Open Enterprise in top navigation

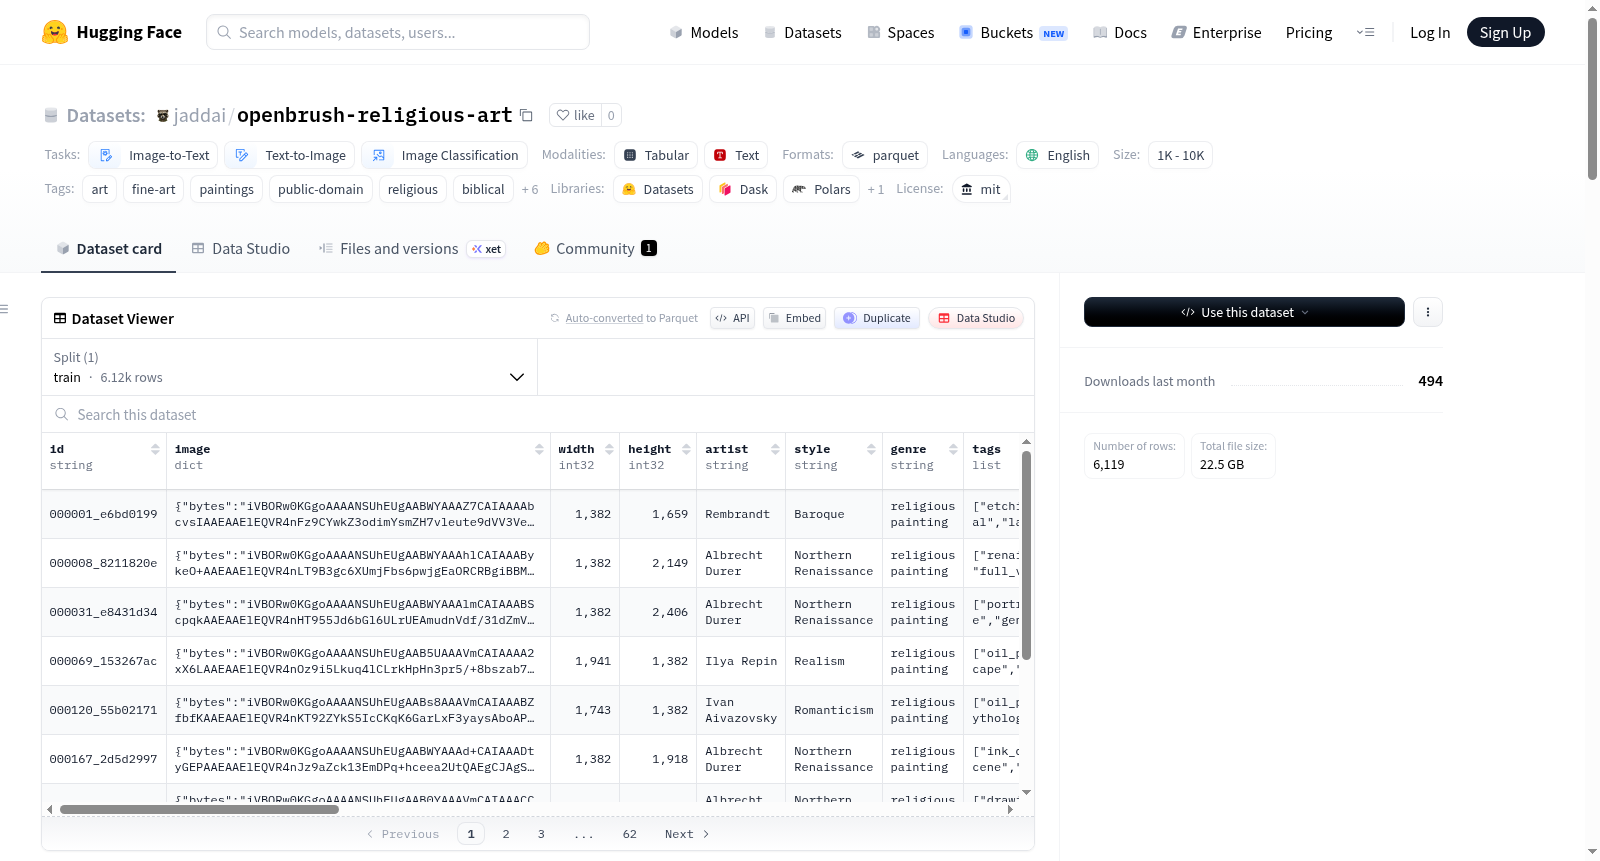pyautogui.click(x=1217, y=33)
